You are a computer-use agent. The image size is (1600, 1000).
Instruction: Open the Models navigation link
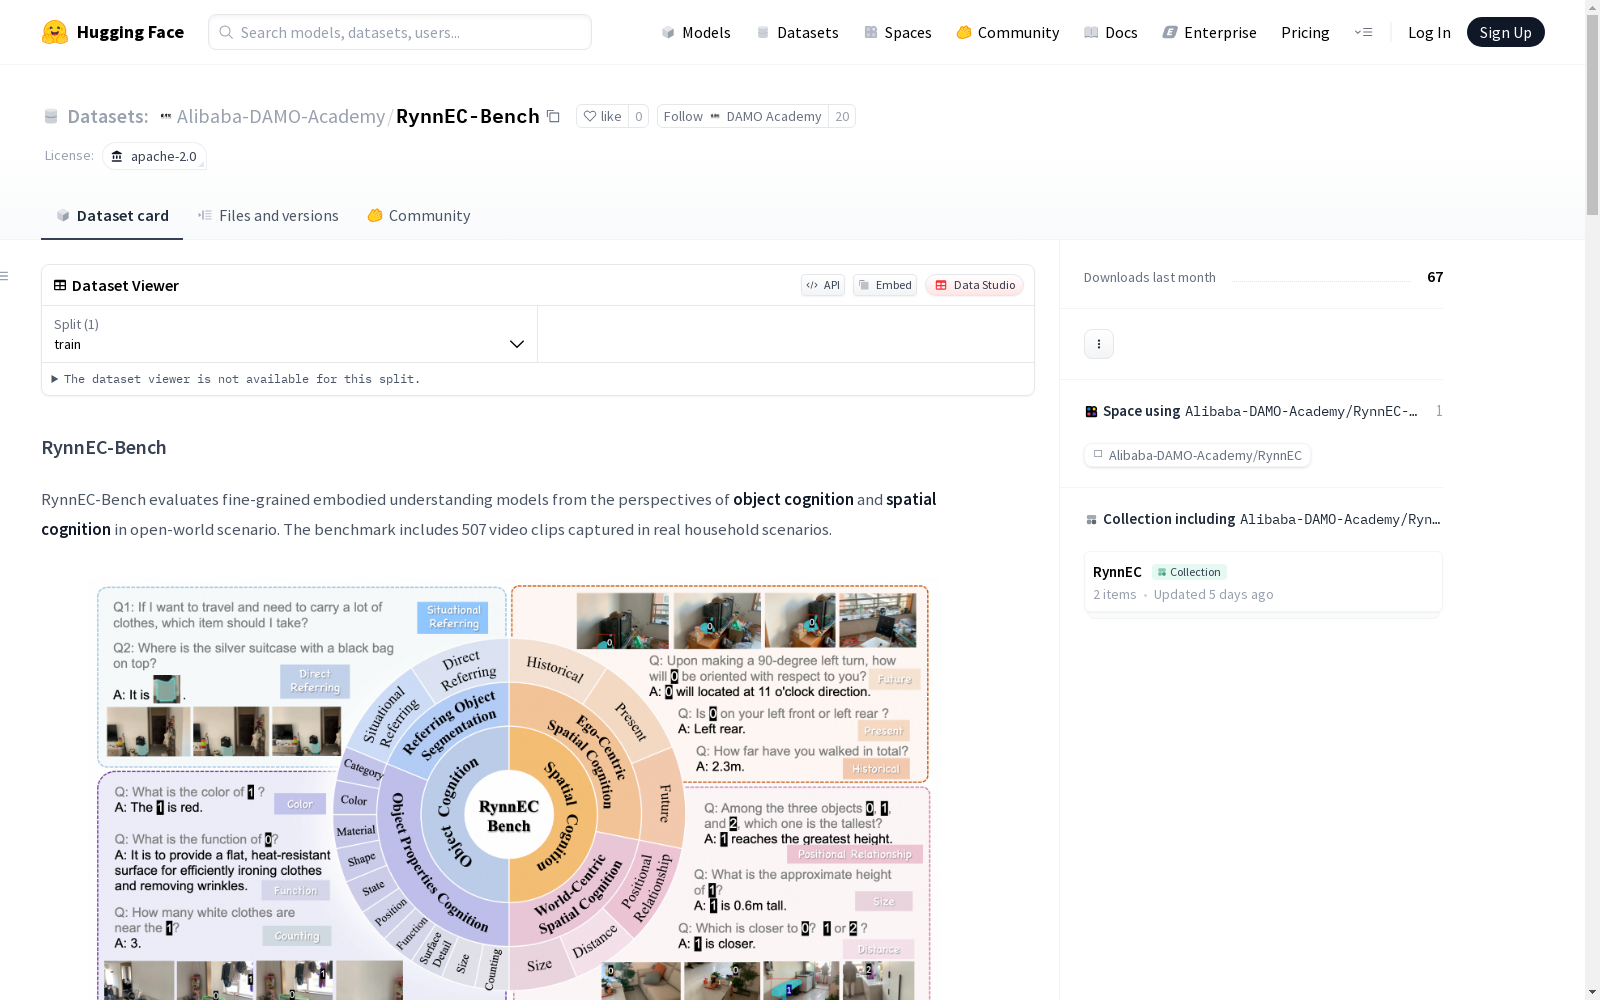tap(696, 32)
